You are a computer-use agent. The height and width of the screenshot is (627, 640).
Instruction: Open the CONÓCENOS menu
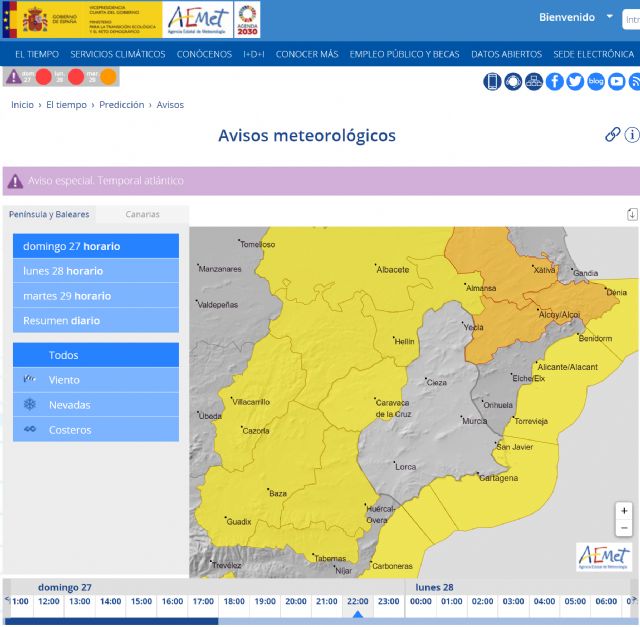[204, 54]
